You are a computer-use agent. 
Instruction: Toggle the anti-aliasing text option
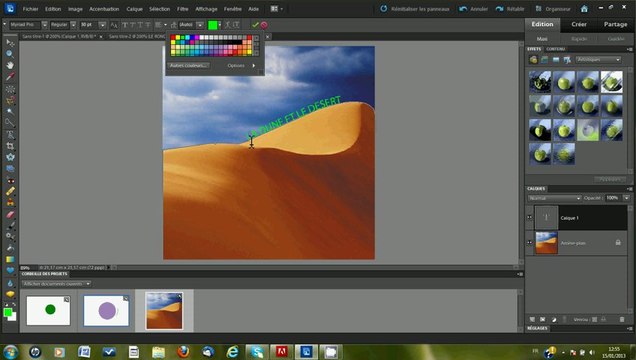click(114, 25)
